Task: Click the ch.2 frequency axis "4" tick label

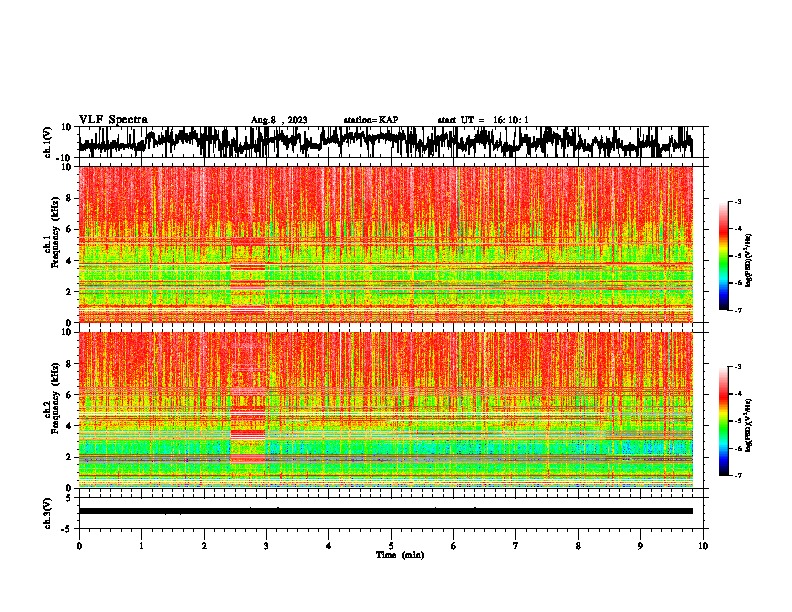Action: coord(70,426)
